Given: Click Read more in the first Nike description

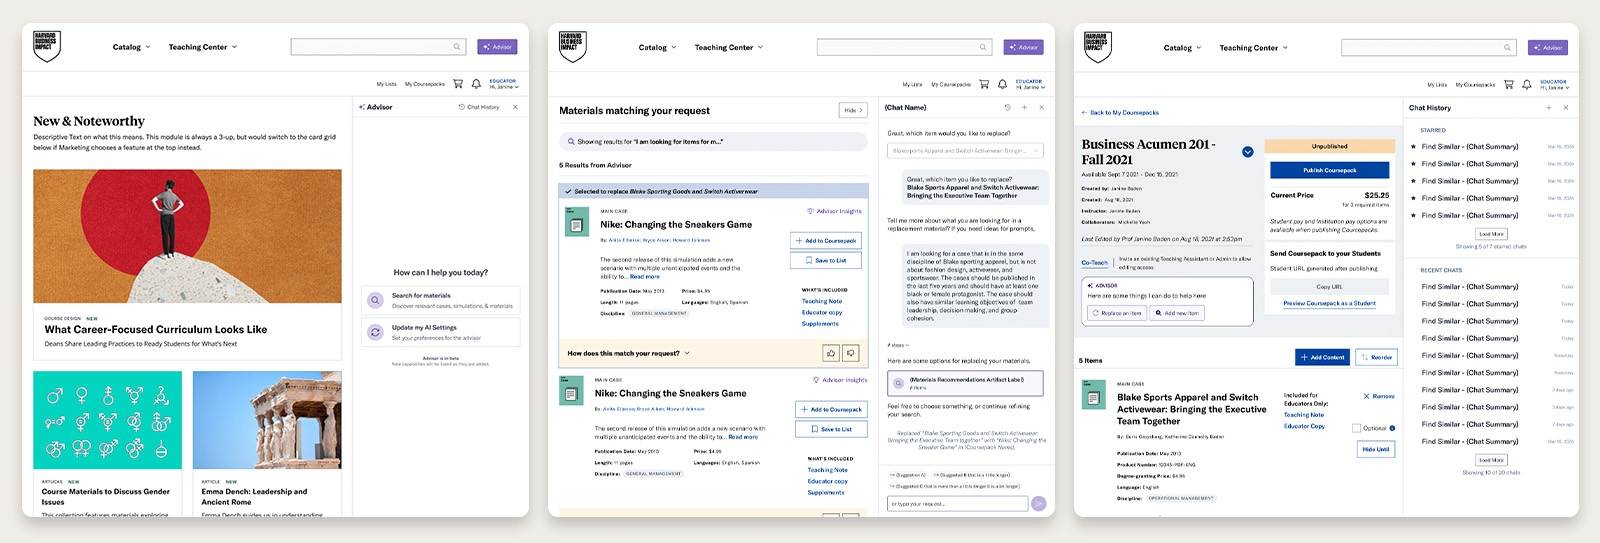Looking at the screenshot, I should 645,276.
